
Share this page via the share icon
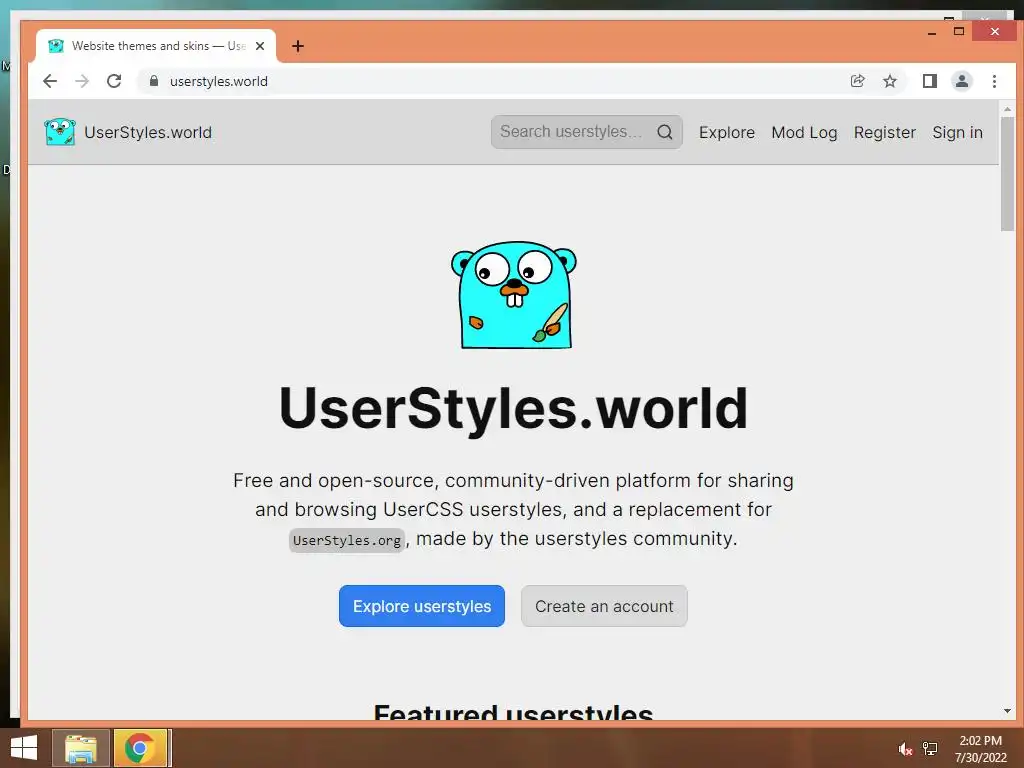click(857, 81)
